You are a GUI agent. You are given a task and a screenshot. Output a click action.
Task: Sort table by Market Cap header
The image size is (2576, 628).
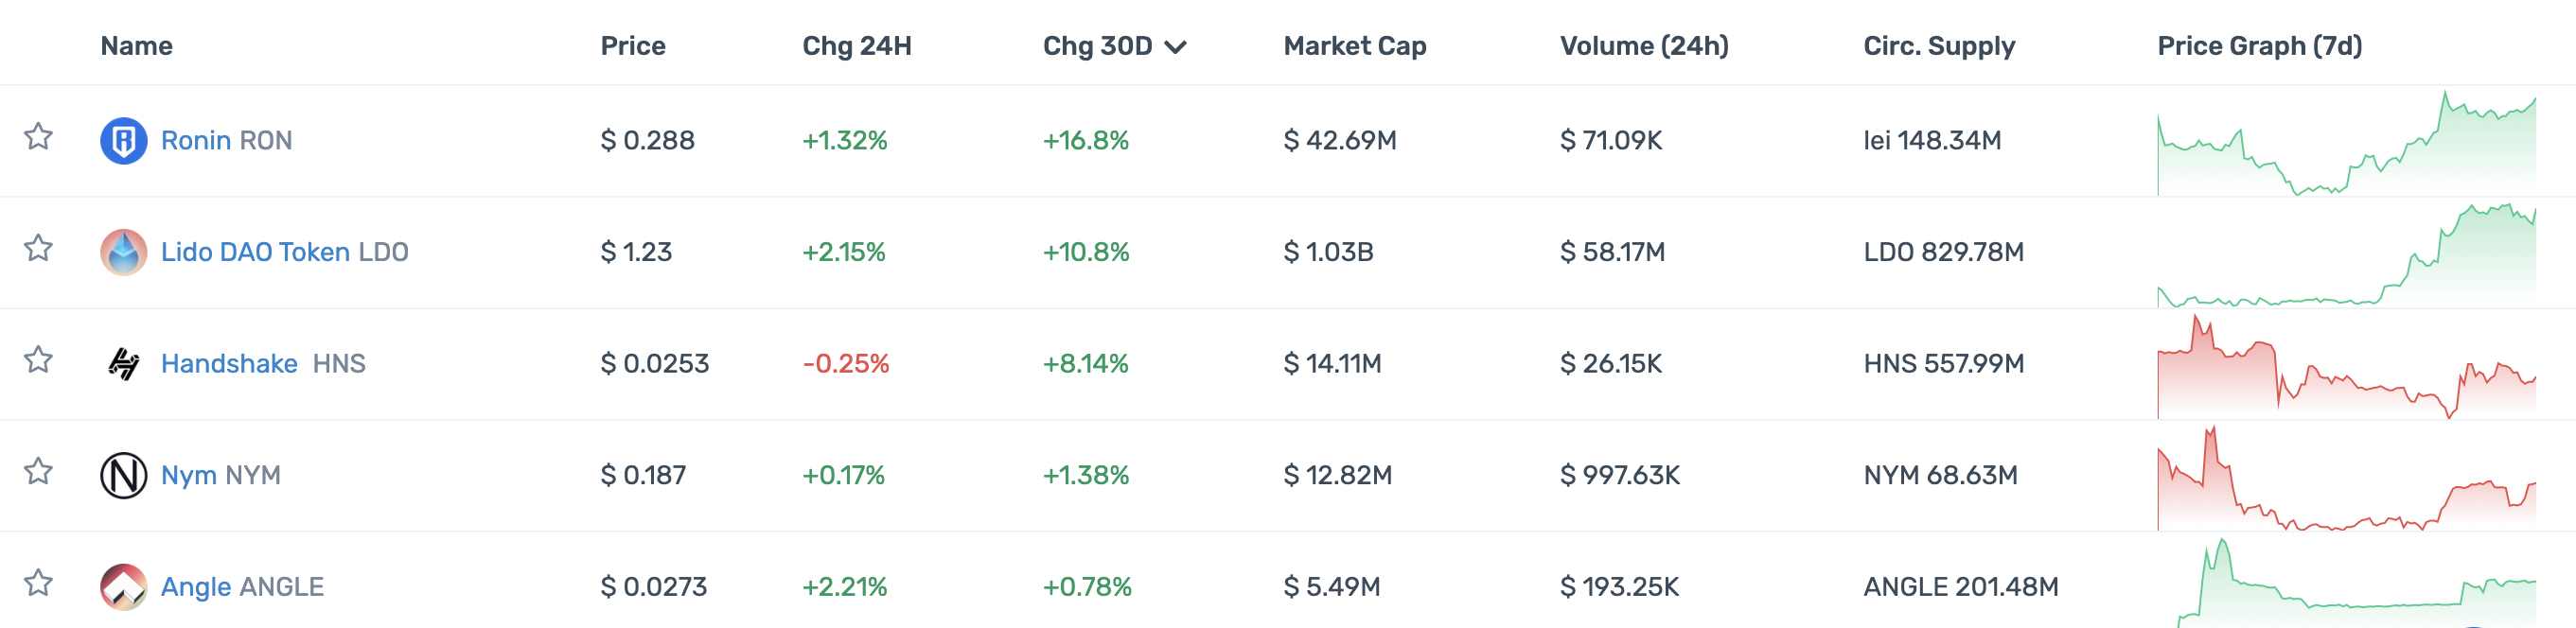click(1354, 46)
